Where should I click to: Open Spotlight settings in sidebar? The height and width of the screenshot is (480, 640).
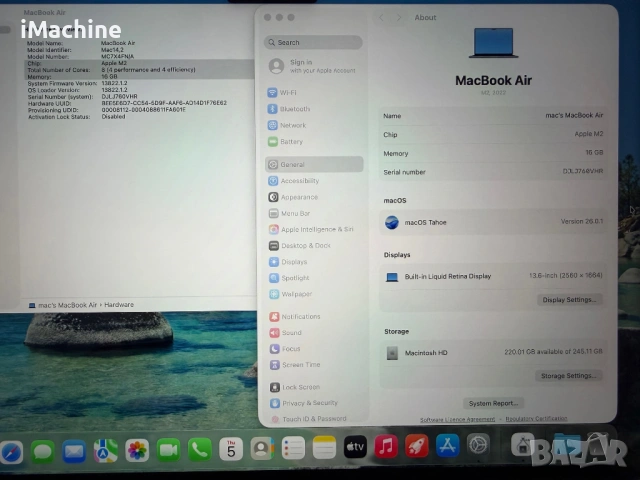(x=313, y=278)
